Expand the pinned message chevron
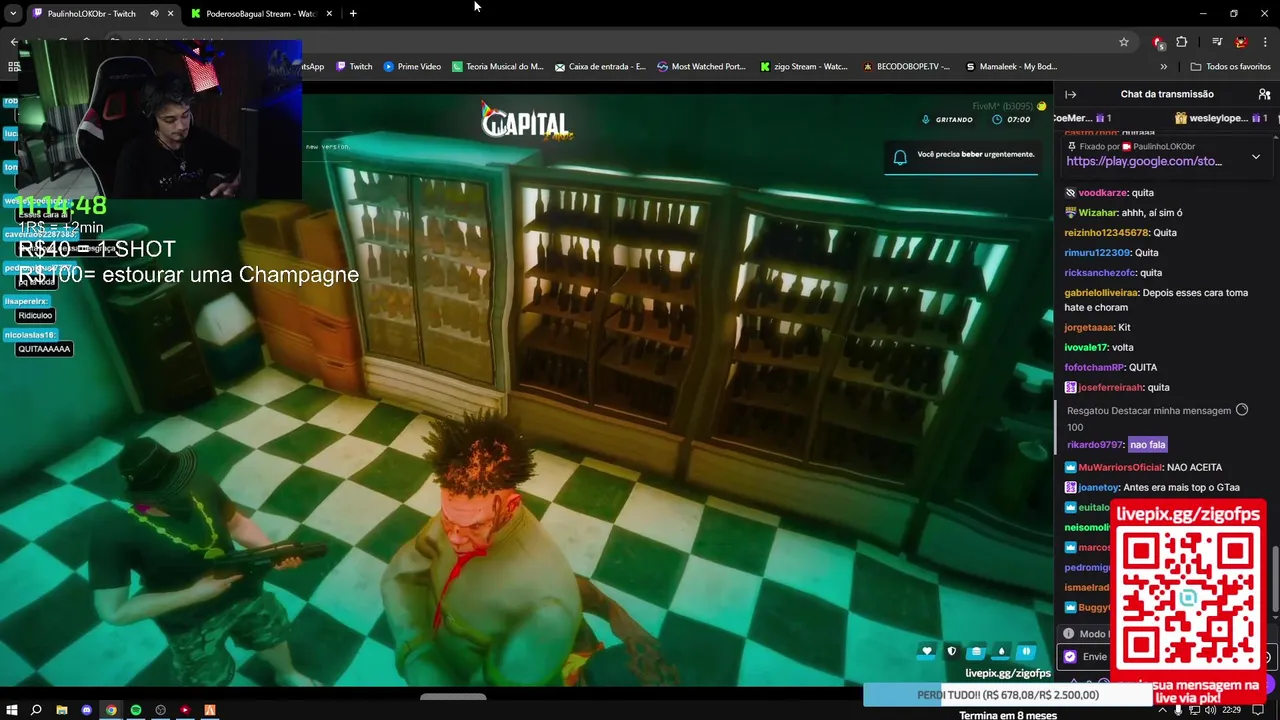This screenshot has width=1280, height=720. 1256,157
